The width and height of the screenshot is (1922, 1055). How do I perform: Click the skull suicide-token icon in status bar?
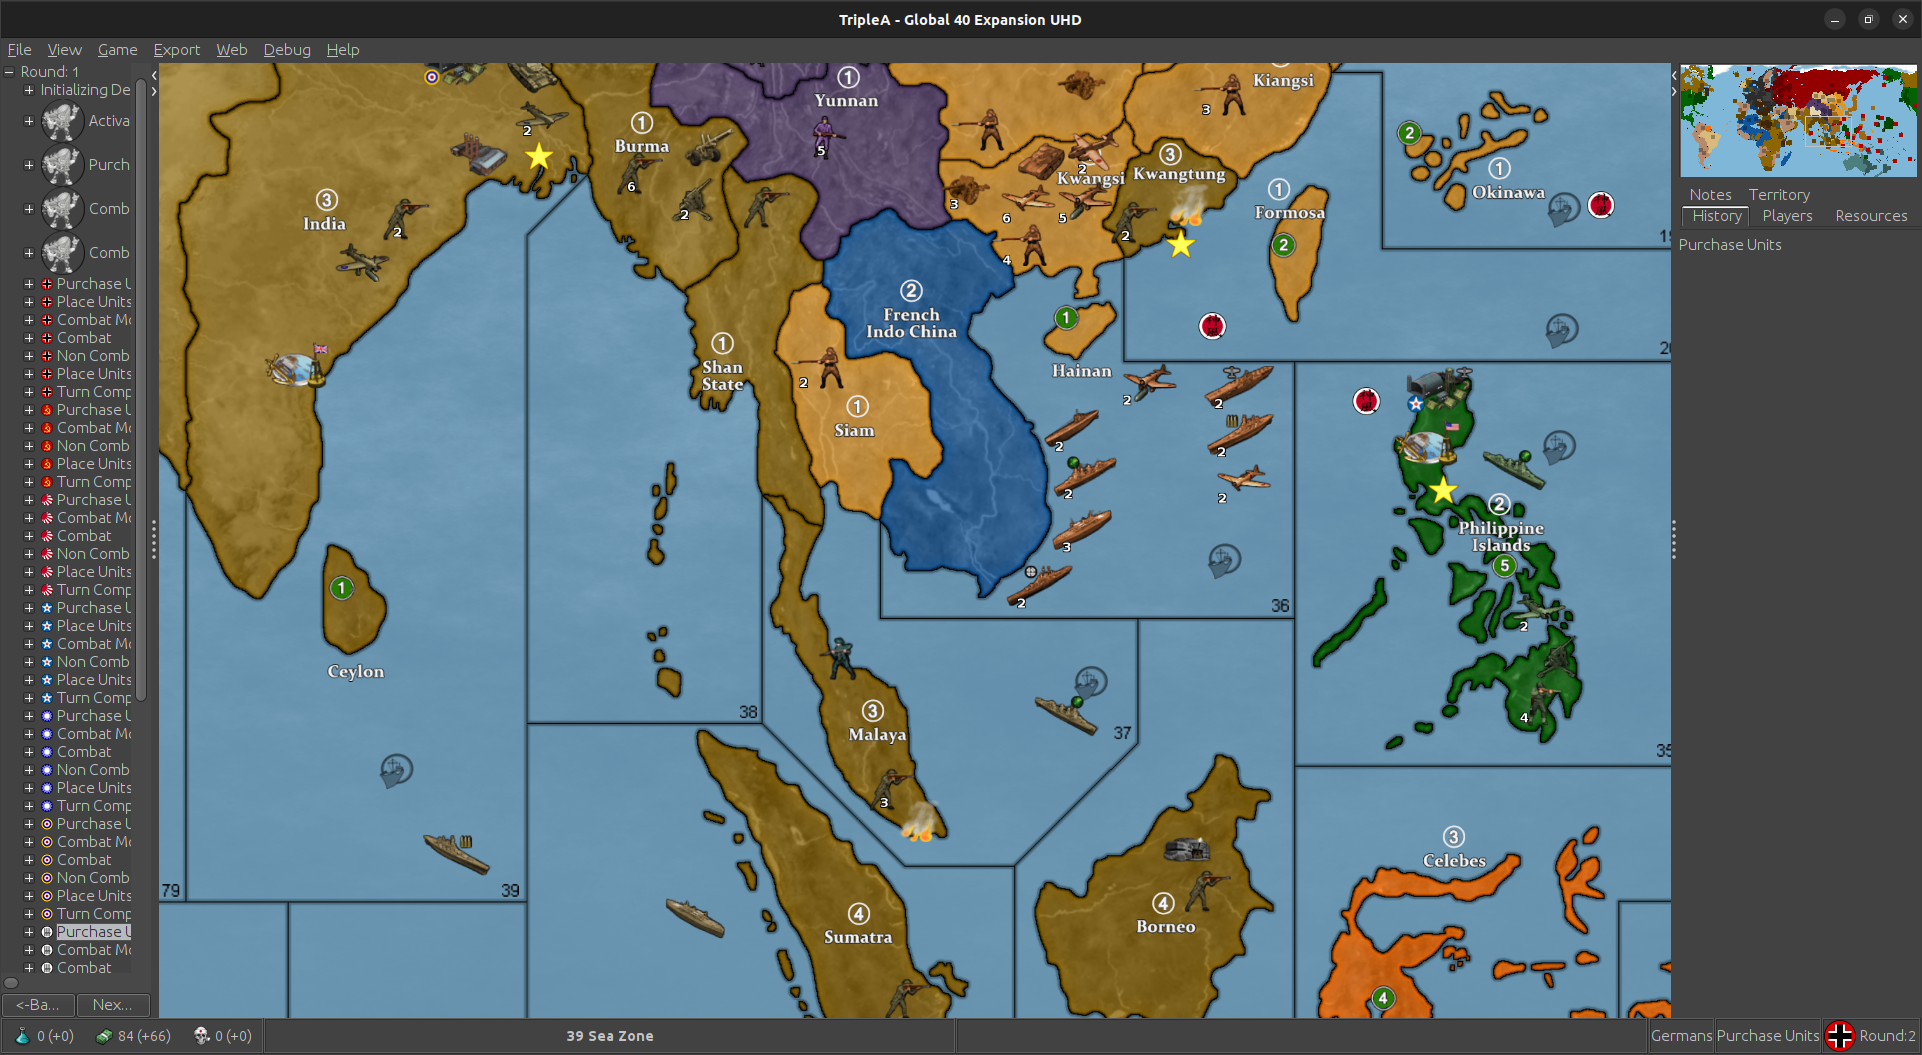[201, 1036]
